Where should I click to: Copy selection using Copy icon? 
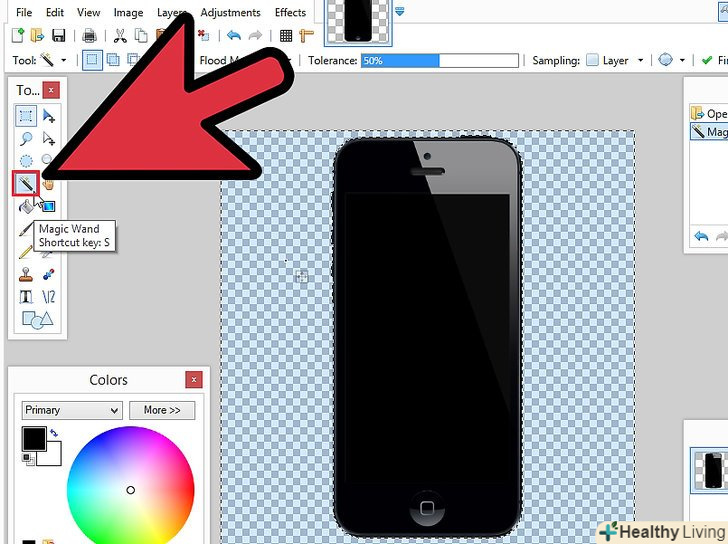pyautogui.click(x=141, y=35)
